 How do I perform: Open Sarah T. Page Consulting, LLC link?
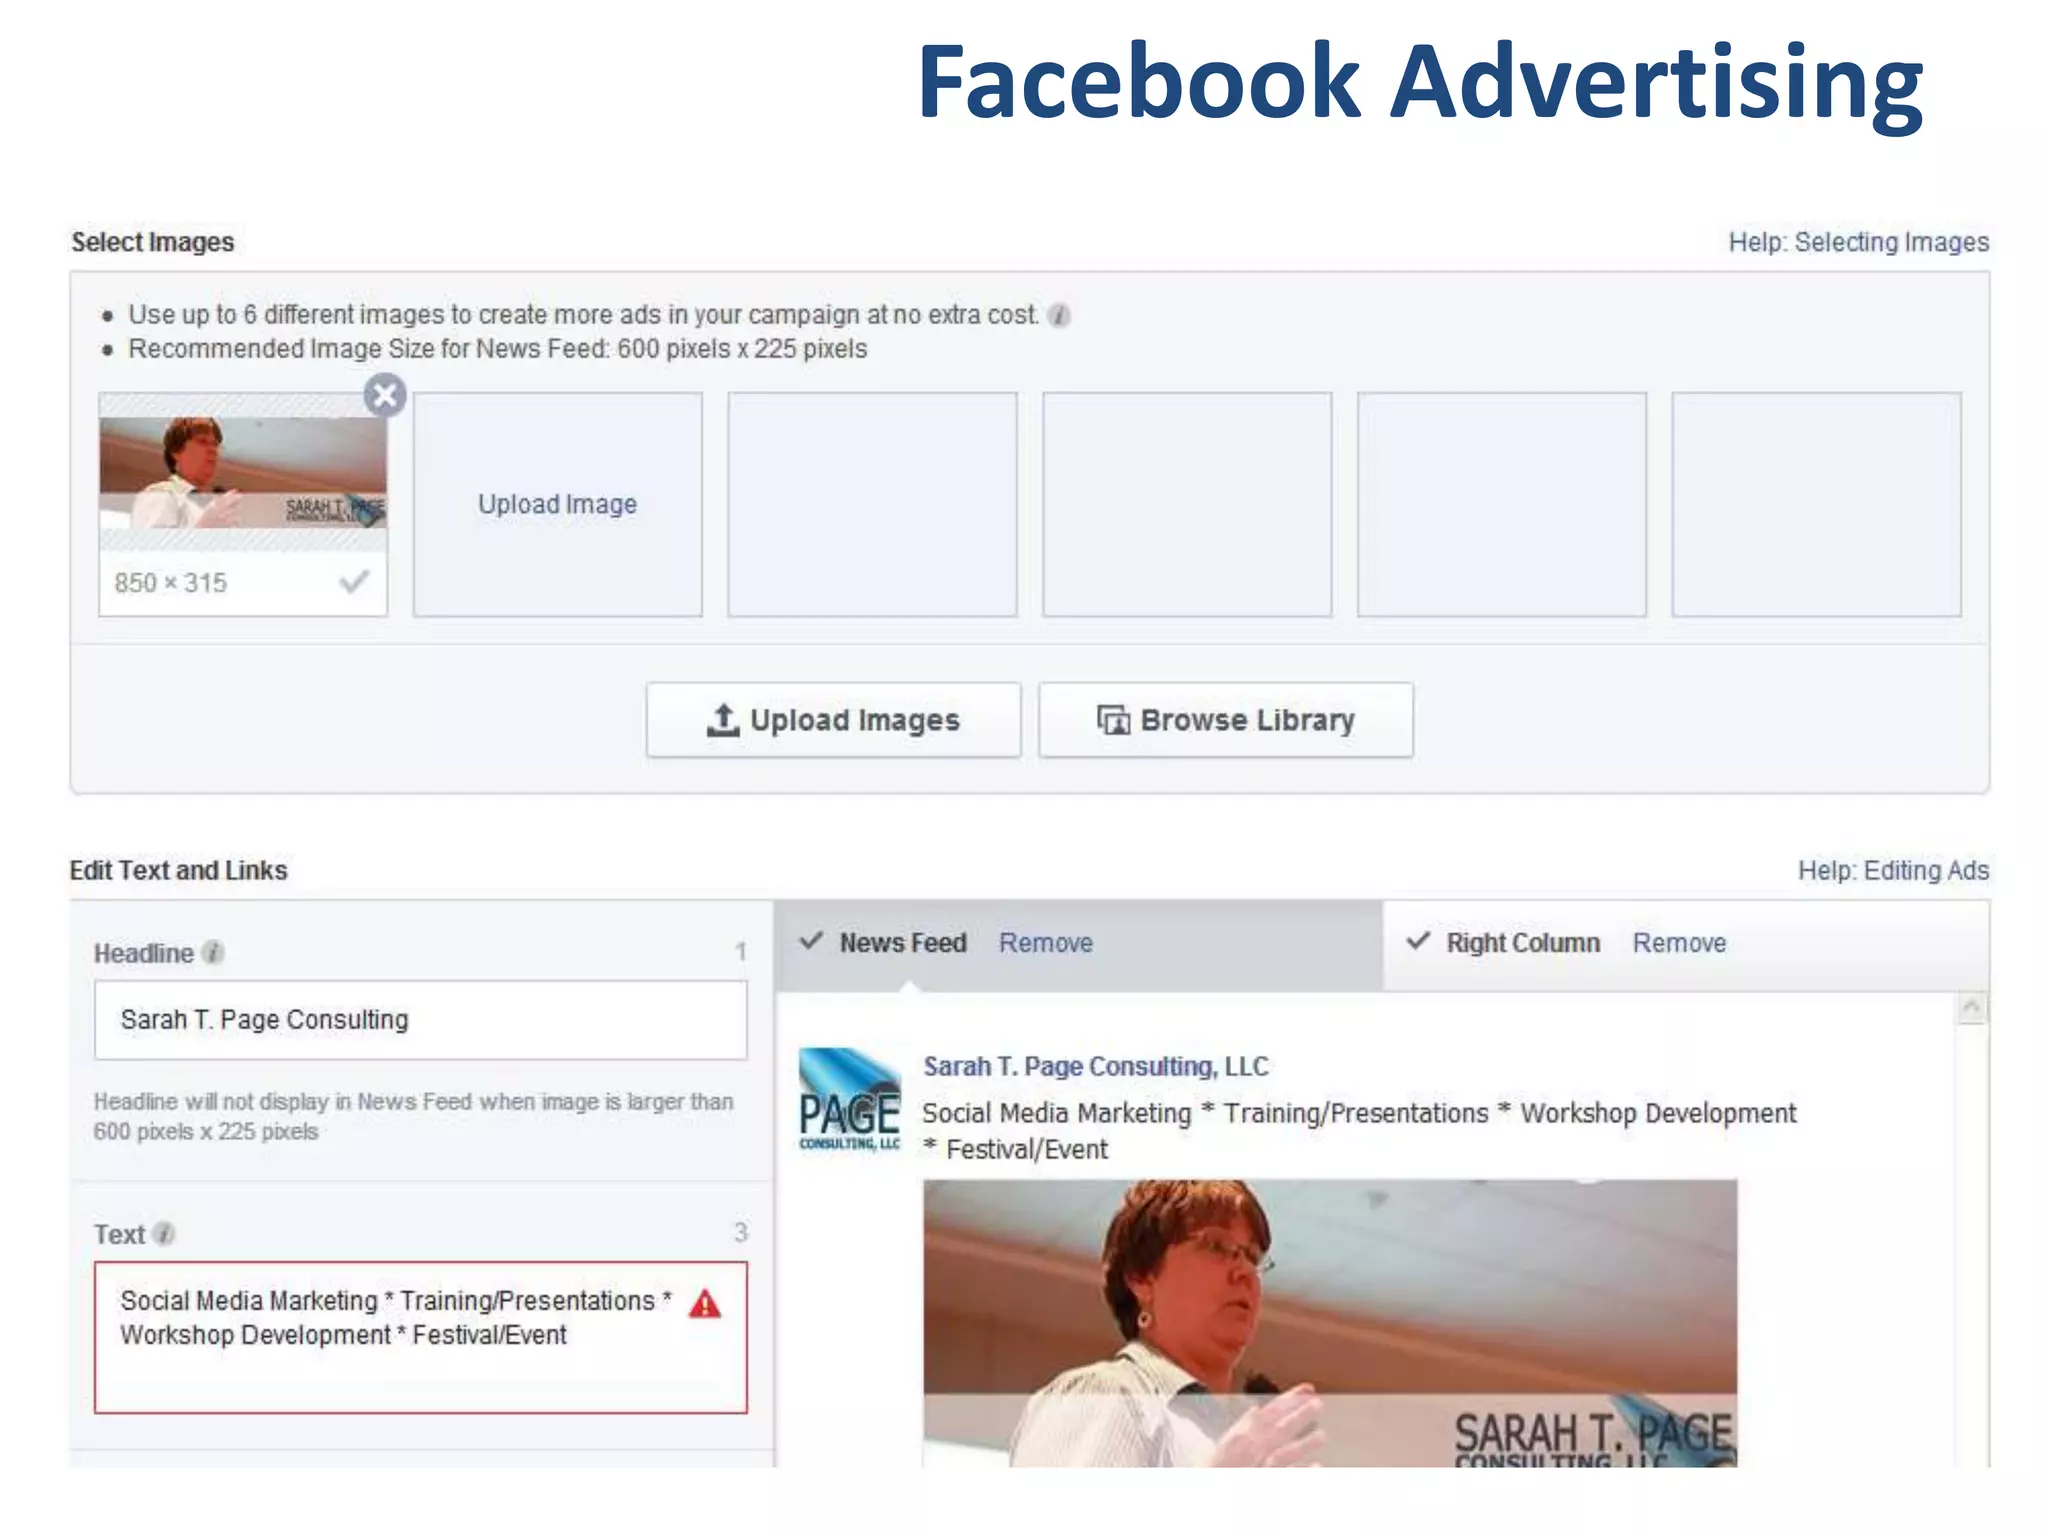1096,1066
